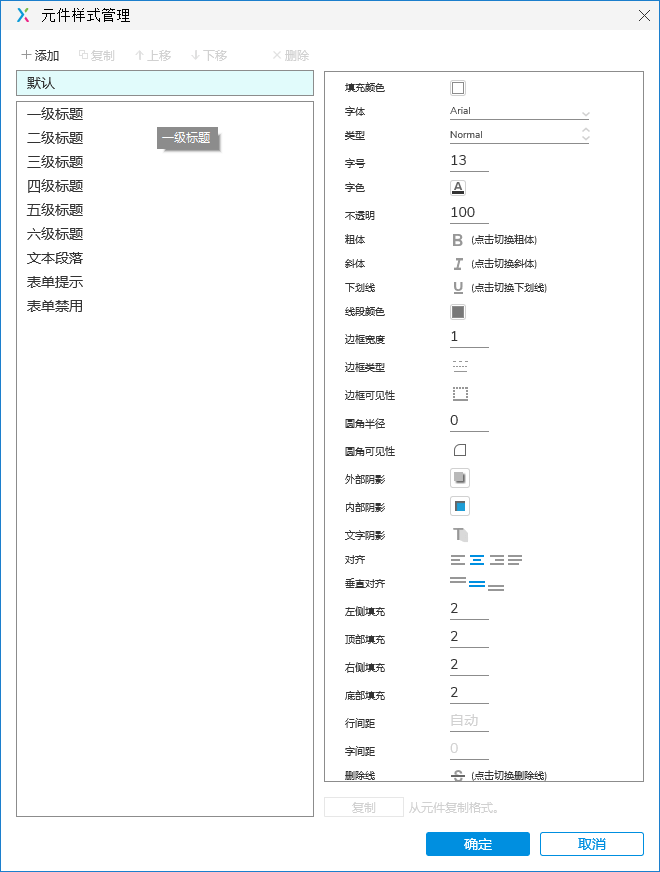Open the 边框类型 border type icon

[460, 366]
